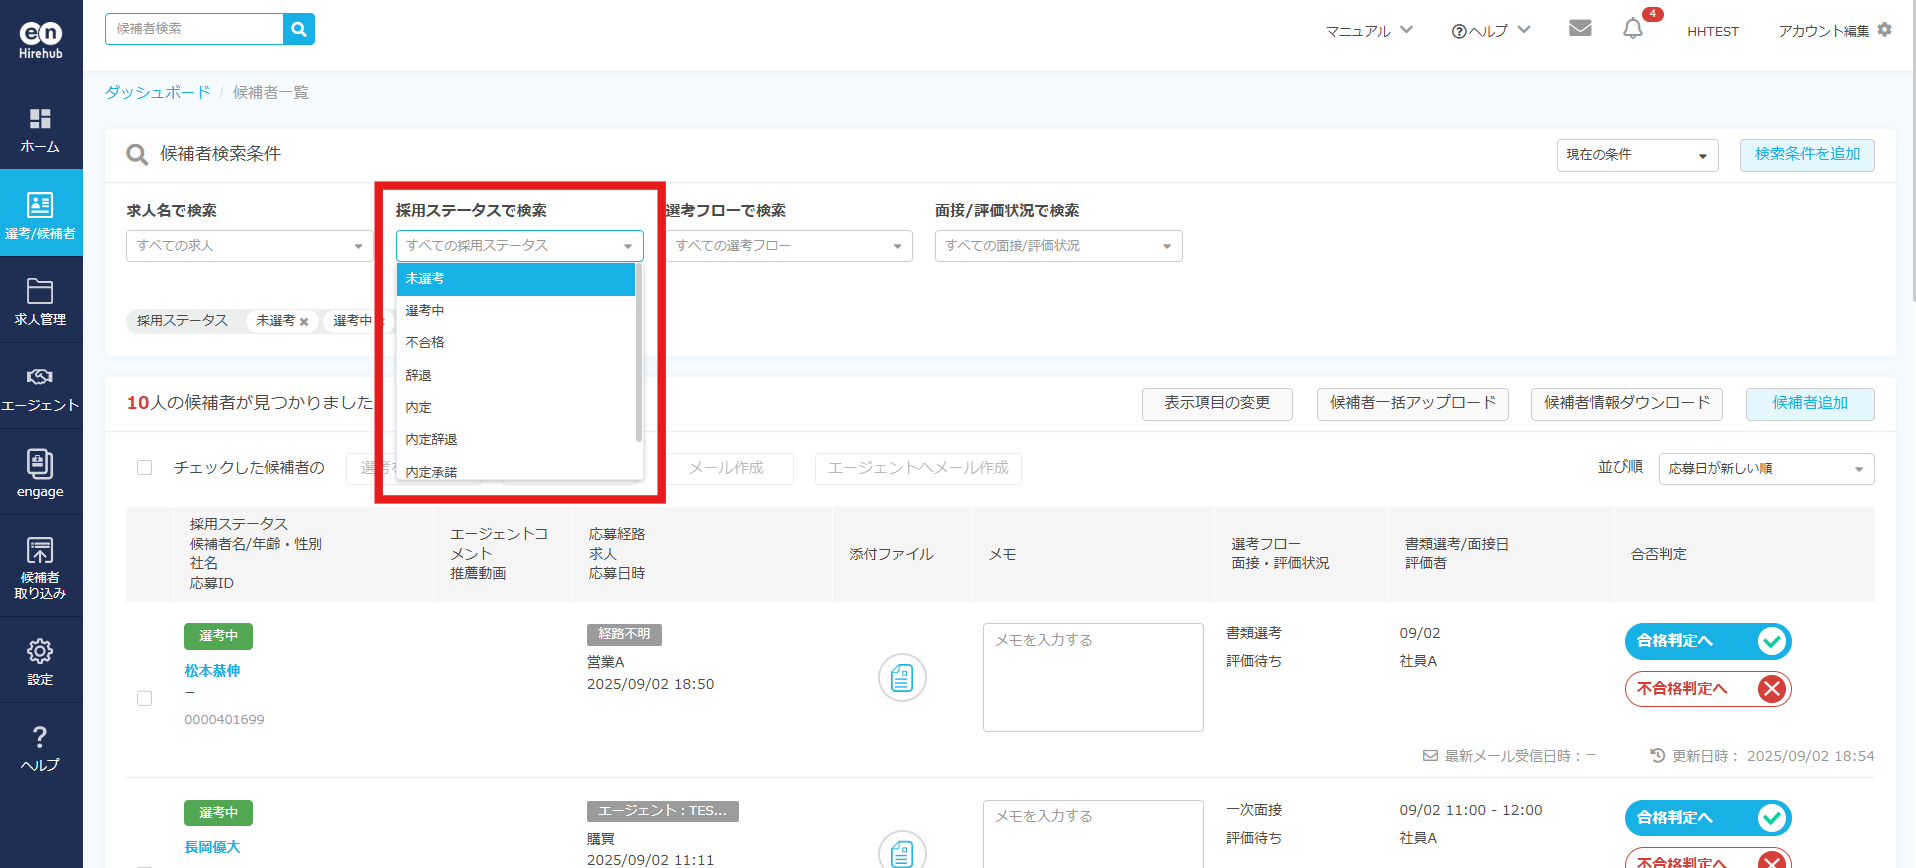Image resolution: width=1916 pixels, height=868 pixels.
Task: Open the 応募日が新しい順 sort dropdown
Action: tap(1765, 469)
